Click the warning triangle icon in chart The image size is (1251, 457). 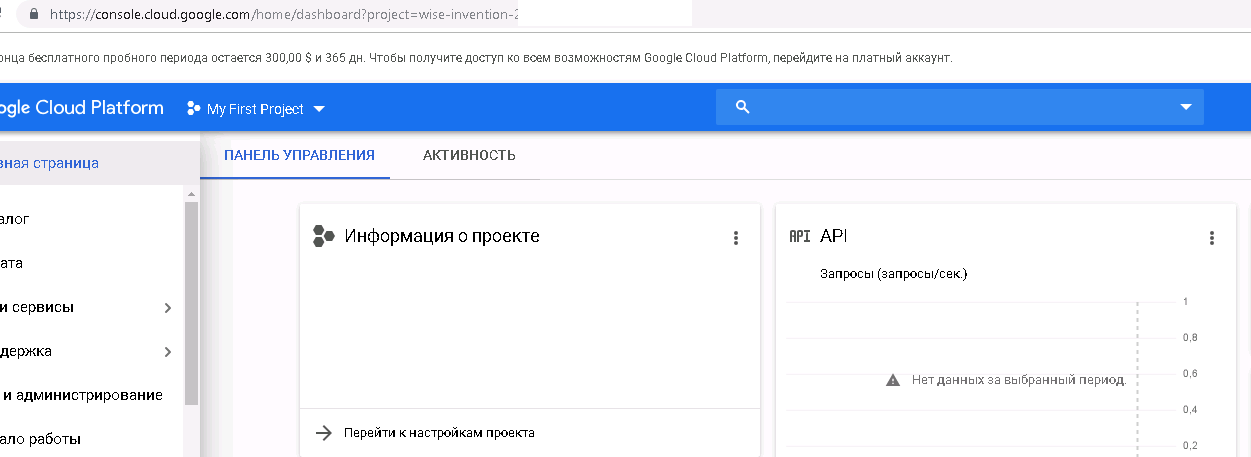click(x=893, y=381)
